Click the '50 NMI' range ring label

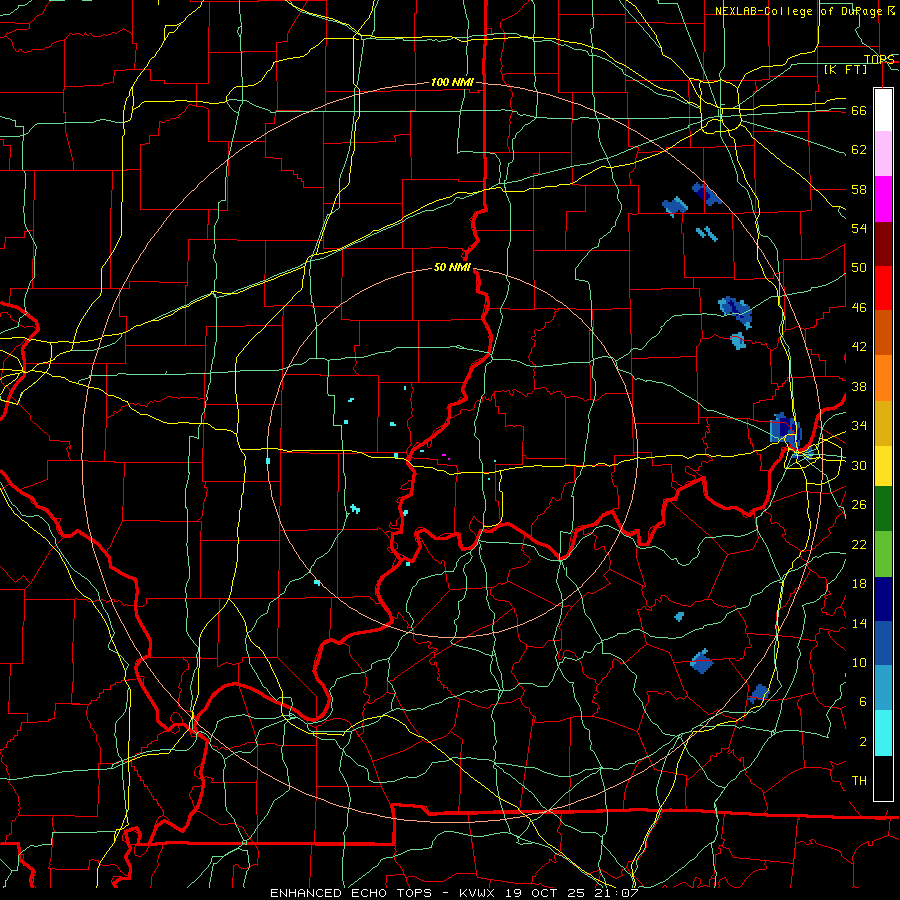click(452, 267)
